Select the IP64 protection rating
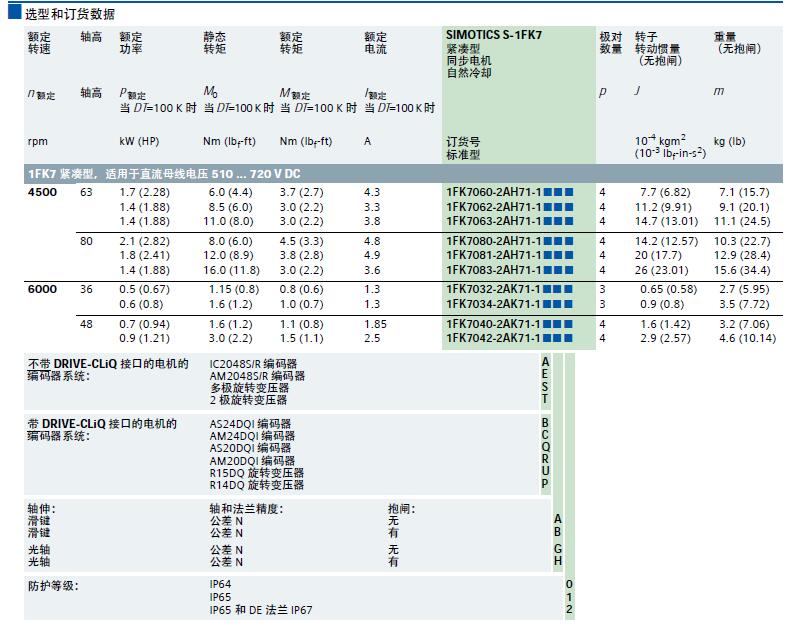Screen dimensions: 810x624 tap(220, 584)
